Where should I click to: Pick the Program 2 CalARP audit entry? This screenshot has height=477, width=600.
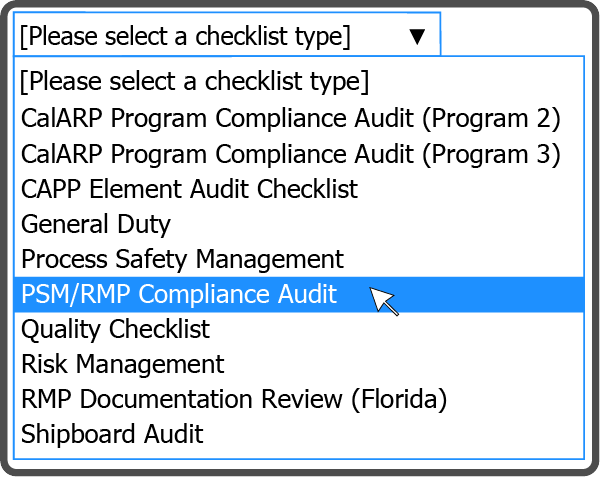point(290,117)
